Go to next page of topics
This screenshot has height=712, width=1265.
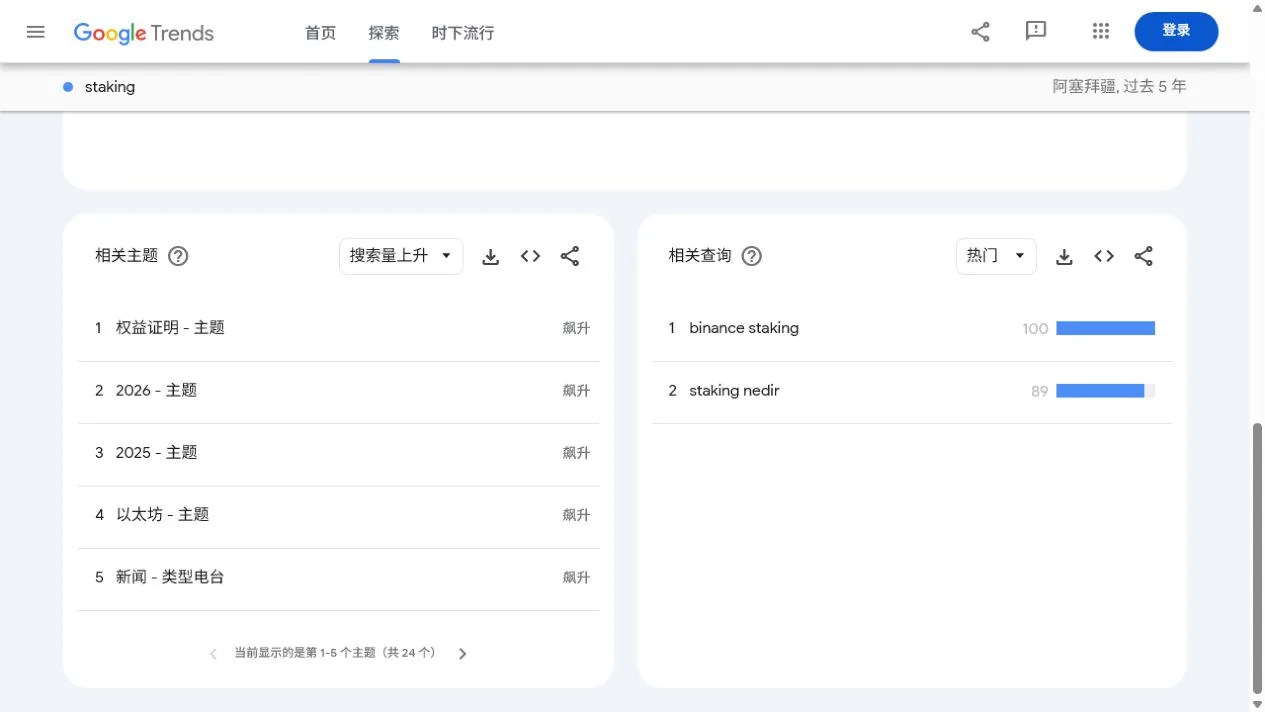pos(462,654)
